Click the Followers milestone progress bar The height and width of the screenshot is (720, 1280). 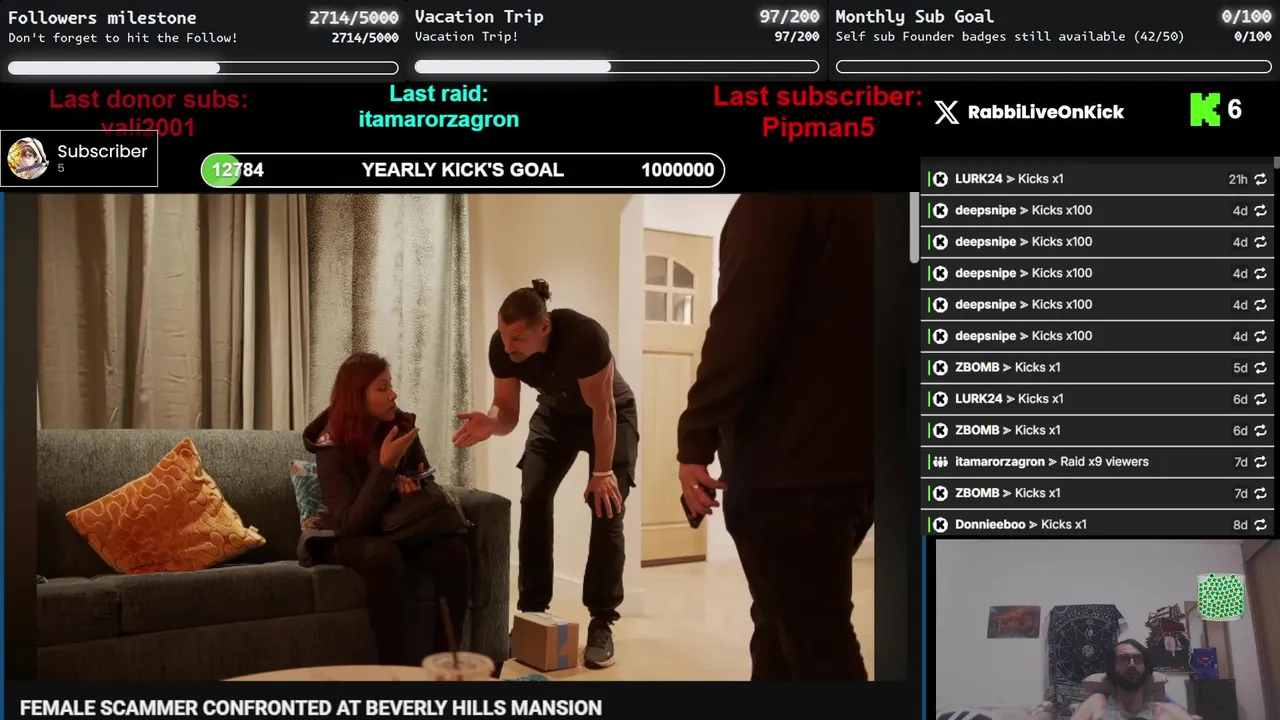point(203,68)
